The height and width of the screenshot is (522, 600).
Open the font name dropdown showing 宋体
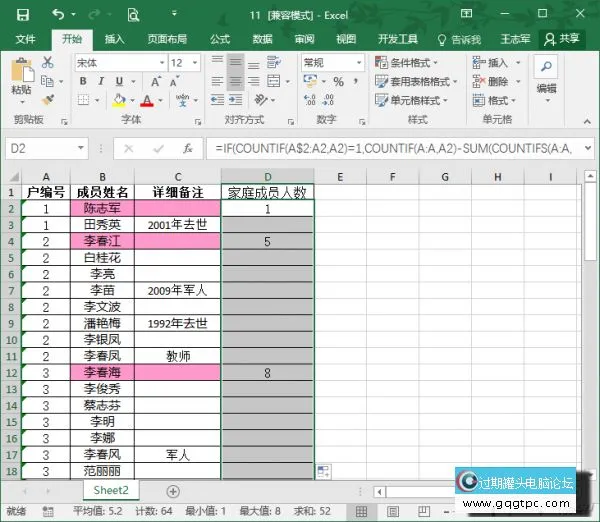pyautogui.click(x=117, y=62)
